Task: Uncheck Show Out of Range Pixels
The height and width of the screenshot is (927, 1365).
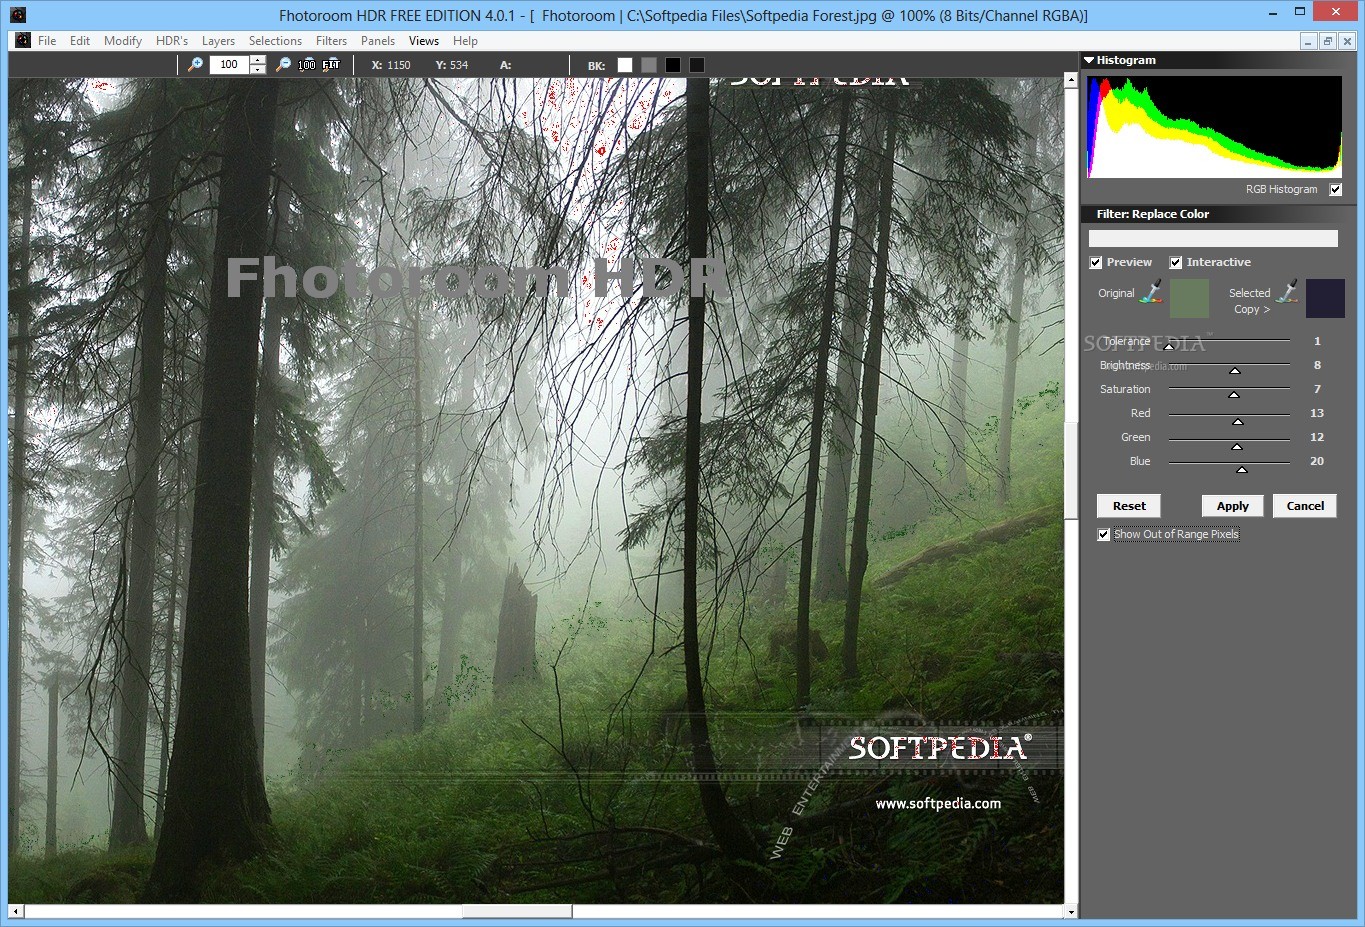Action: 1104,535
